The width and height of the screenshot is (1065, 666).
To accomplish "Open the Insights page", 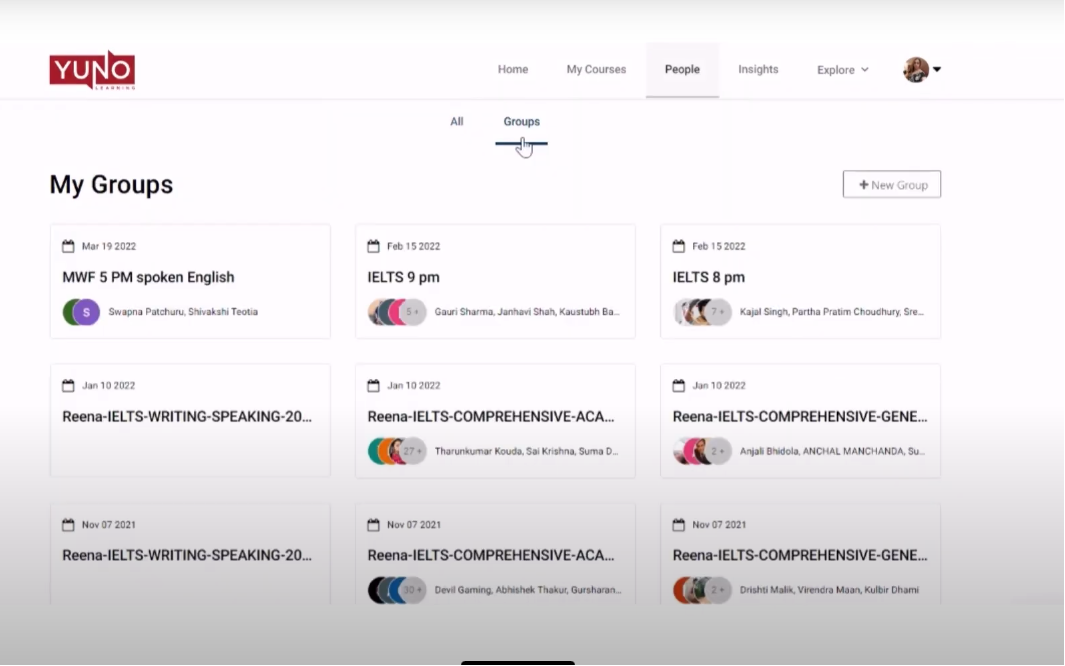I will point(758,70).
